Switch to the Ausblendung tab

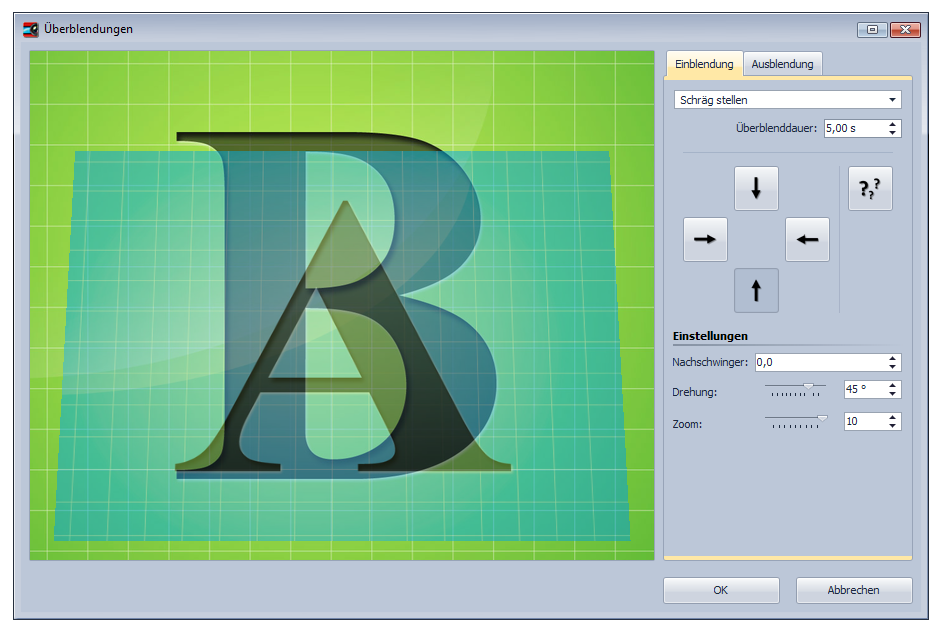[783, 64]
